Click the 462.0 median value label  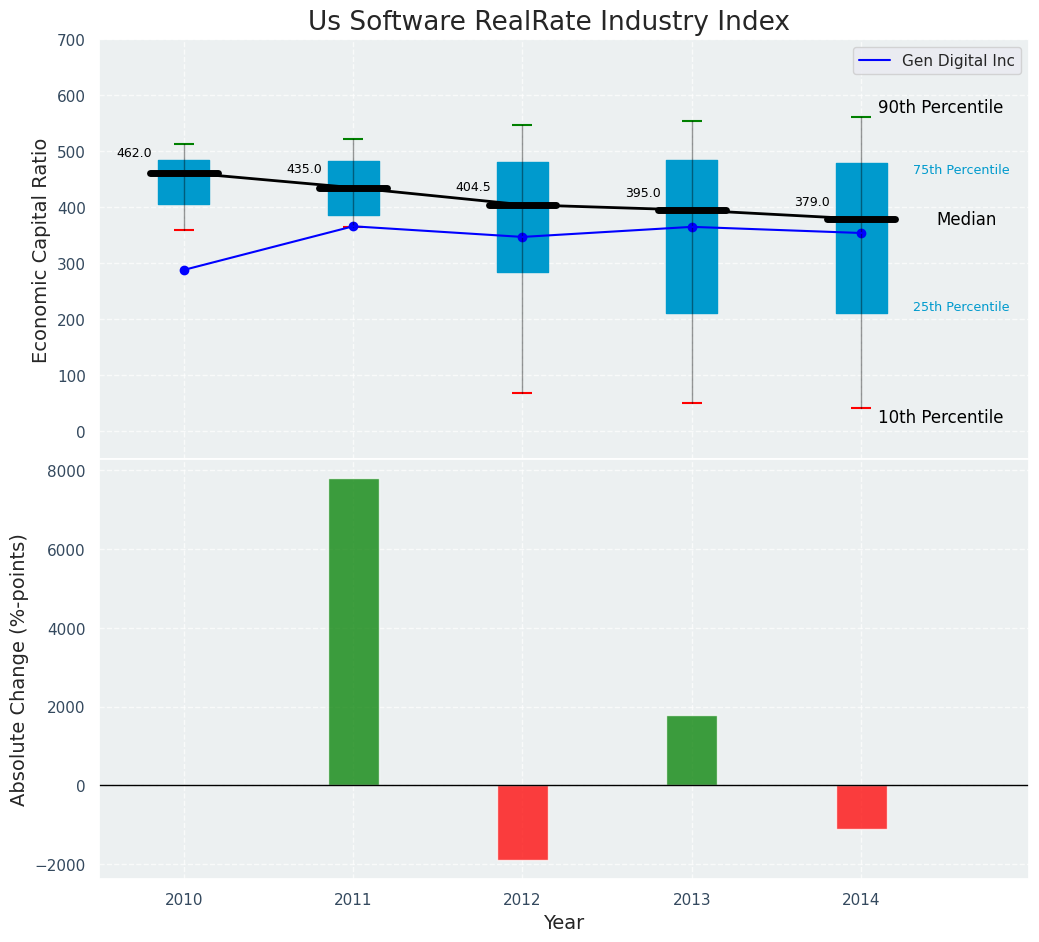click(134, 154)
